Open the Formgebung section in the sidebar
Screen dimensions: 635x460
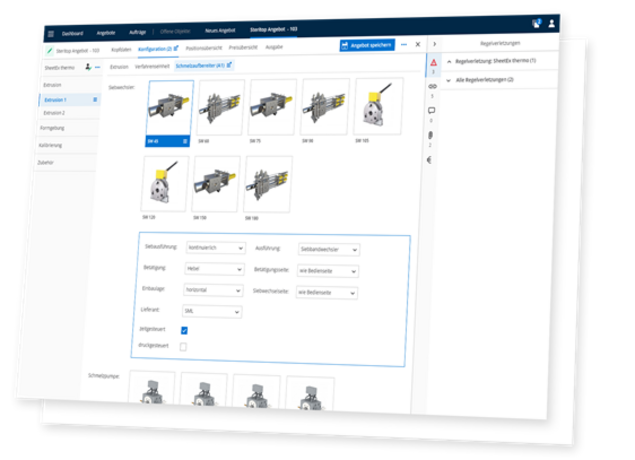click(x=52, y=128)
